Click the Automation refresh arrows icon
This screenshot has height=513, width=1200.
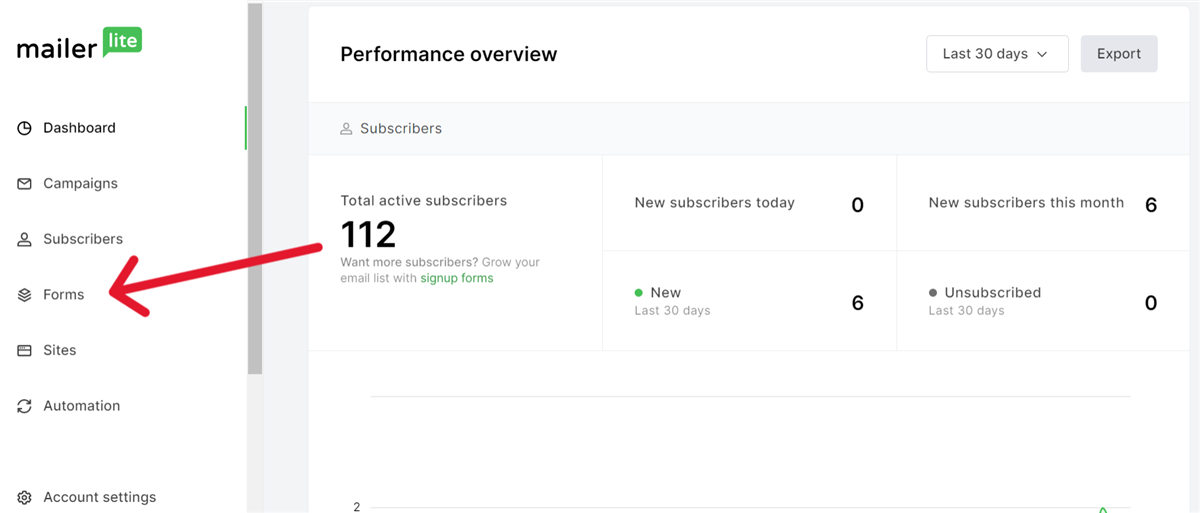(25, 406)
